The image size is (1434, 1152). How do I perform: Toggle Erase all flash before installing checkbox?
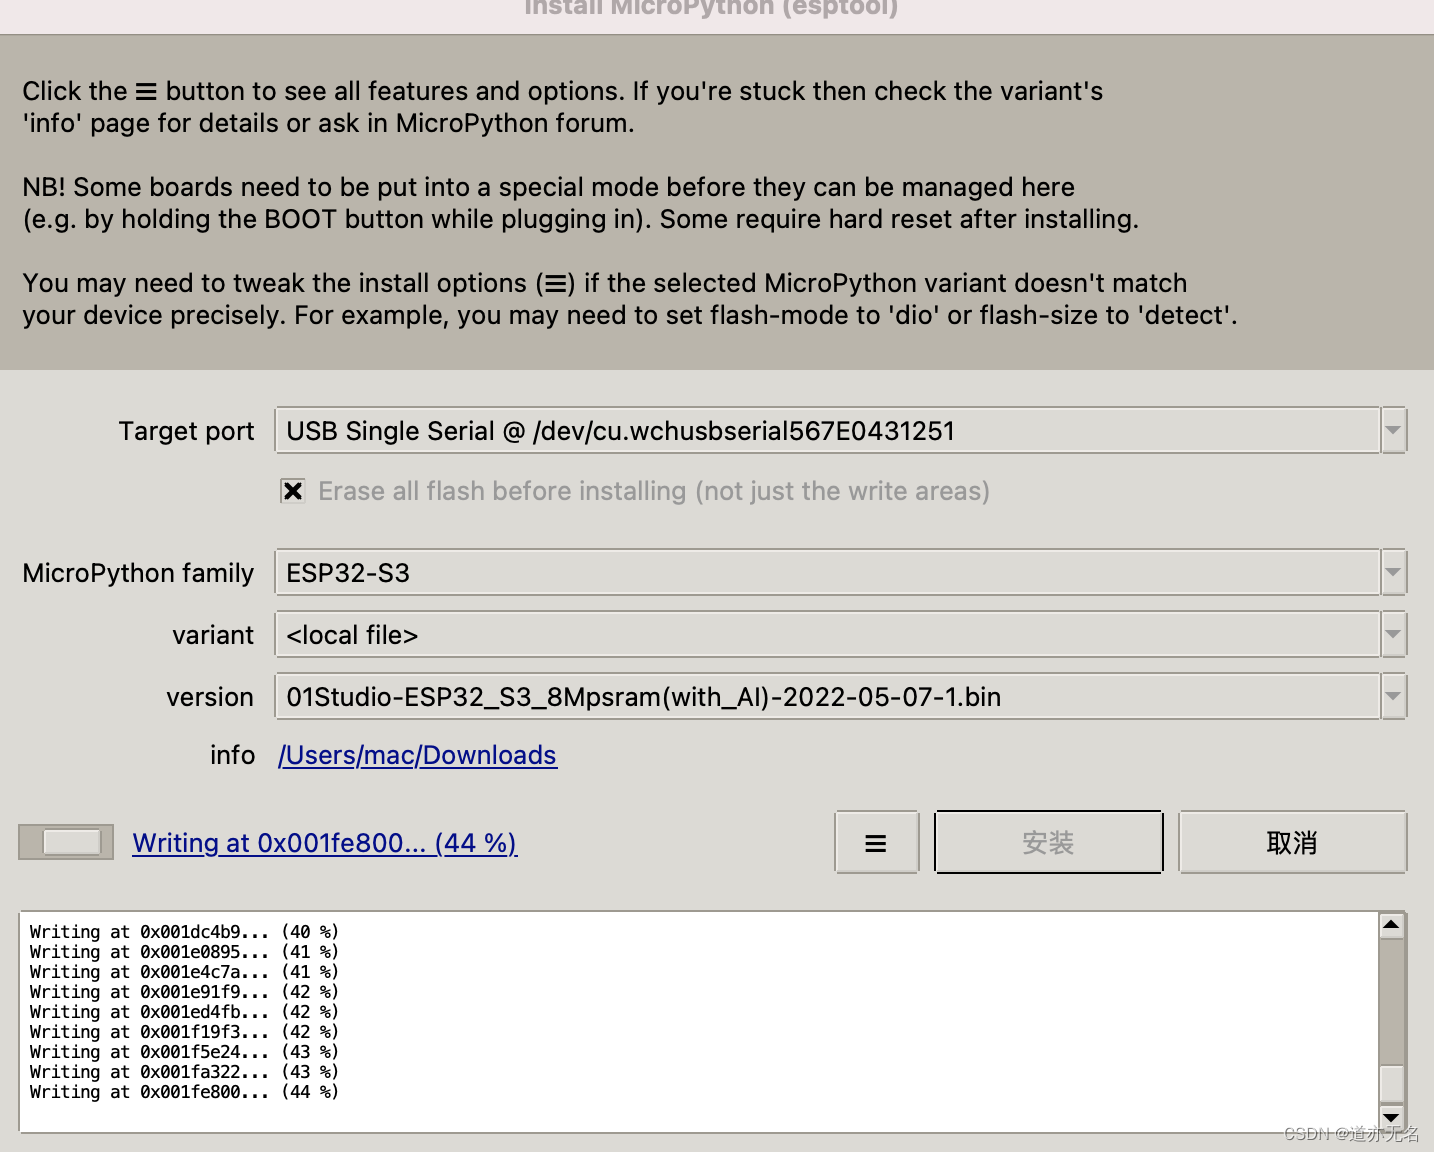[x=293, y=491]
